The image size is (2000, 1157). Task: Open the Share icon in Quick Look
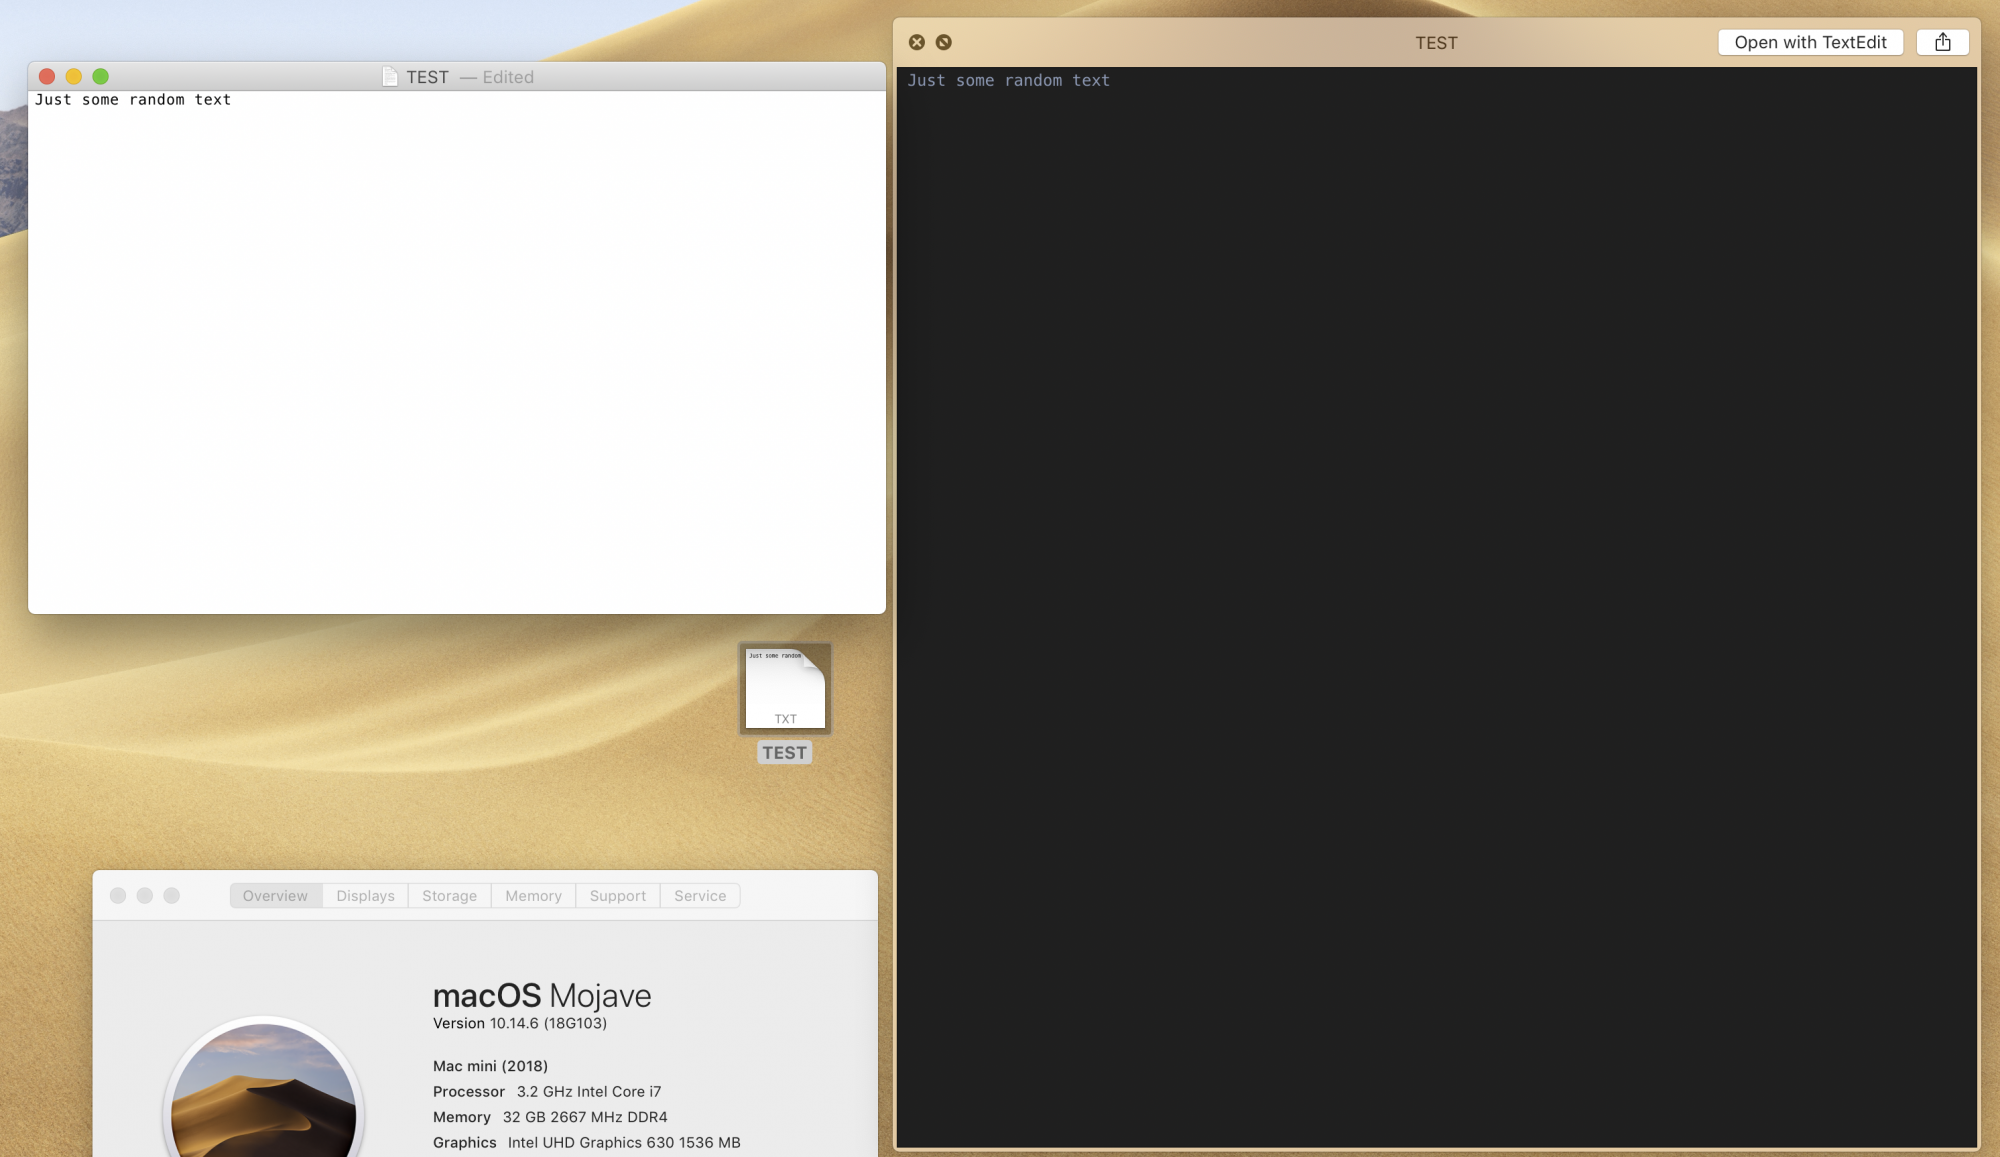(1943, 42)
